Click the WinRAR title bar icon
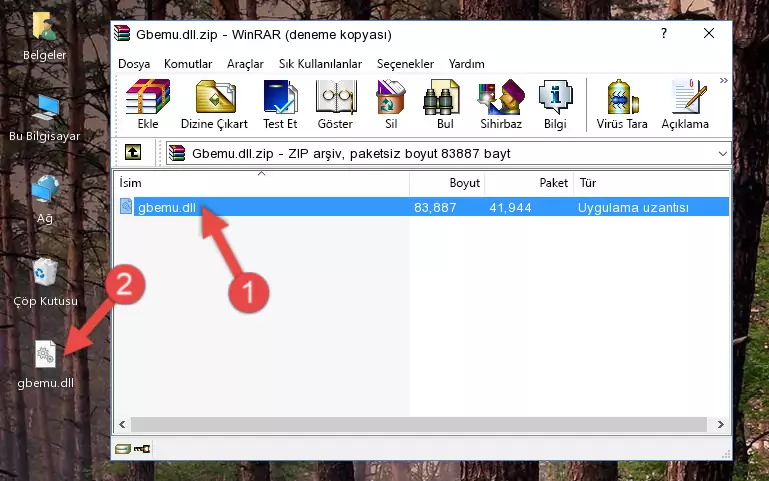 (122, 34)
